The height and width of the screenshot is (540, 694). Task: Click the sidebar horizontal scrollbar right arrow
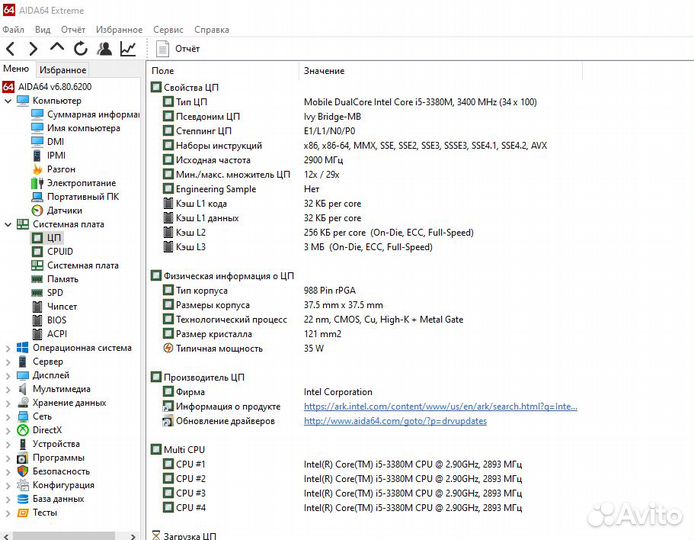(x=133, y=536)
